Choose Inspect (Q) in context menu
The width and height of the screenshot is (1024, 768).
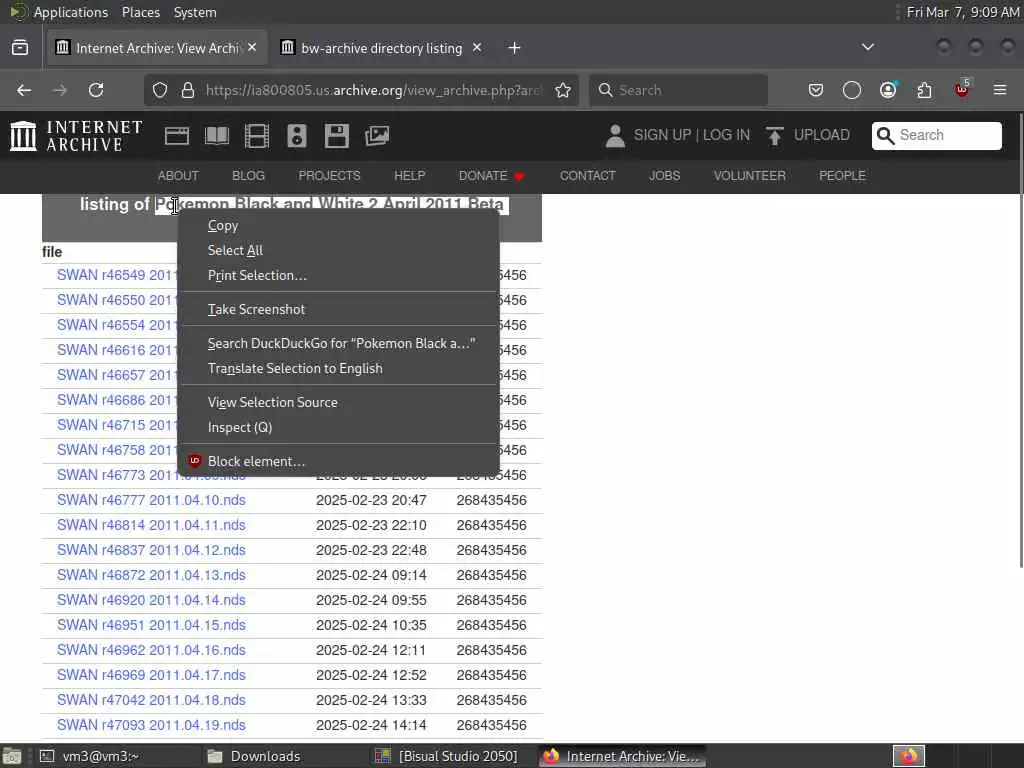coord(338,427)
